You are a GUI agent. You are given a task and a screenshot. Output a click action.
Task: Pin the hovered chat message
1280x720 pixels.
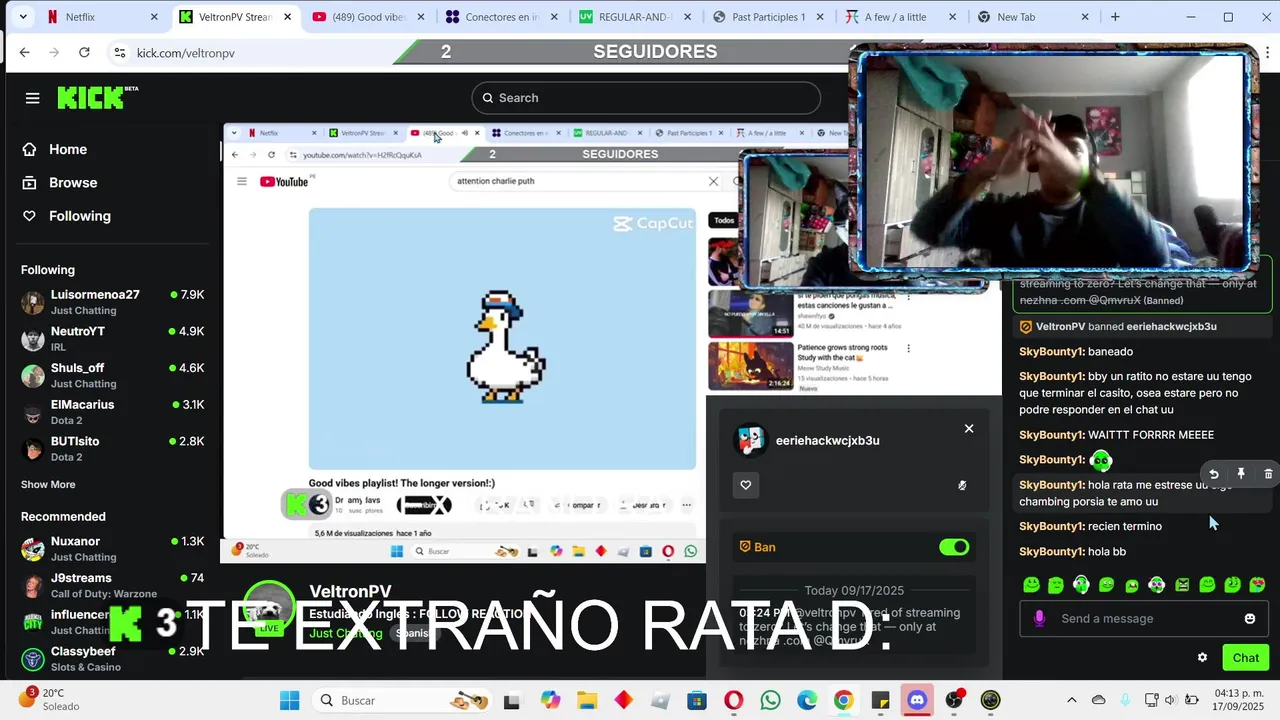pyautogui.click(x=1241, y=474)
